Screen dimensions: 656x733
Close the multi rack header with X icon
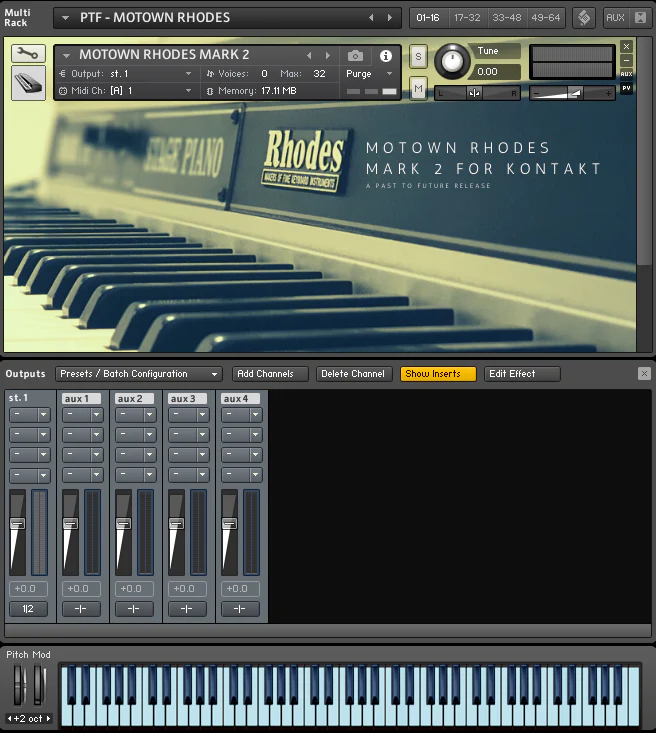point(641,18)
